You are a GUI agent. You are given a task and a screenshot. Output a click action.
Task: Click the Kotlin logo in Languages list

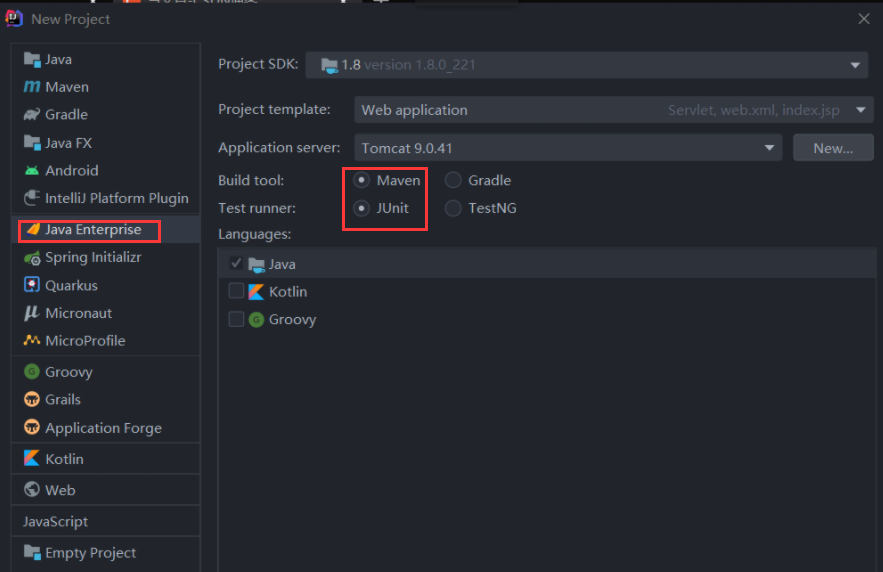click(x=256, y=292)
